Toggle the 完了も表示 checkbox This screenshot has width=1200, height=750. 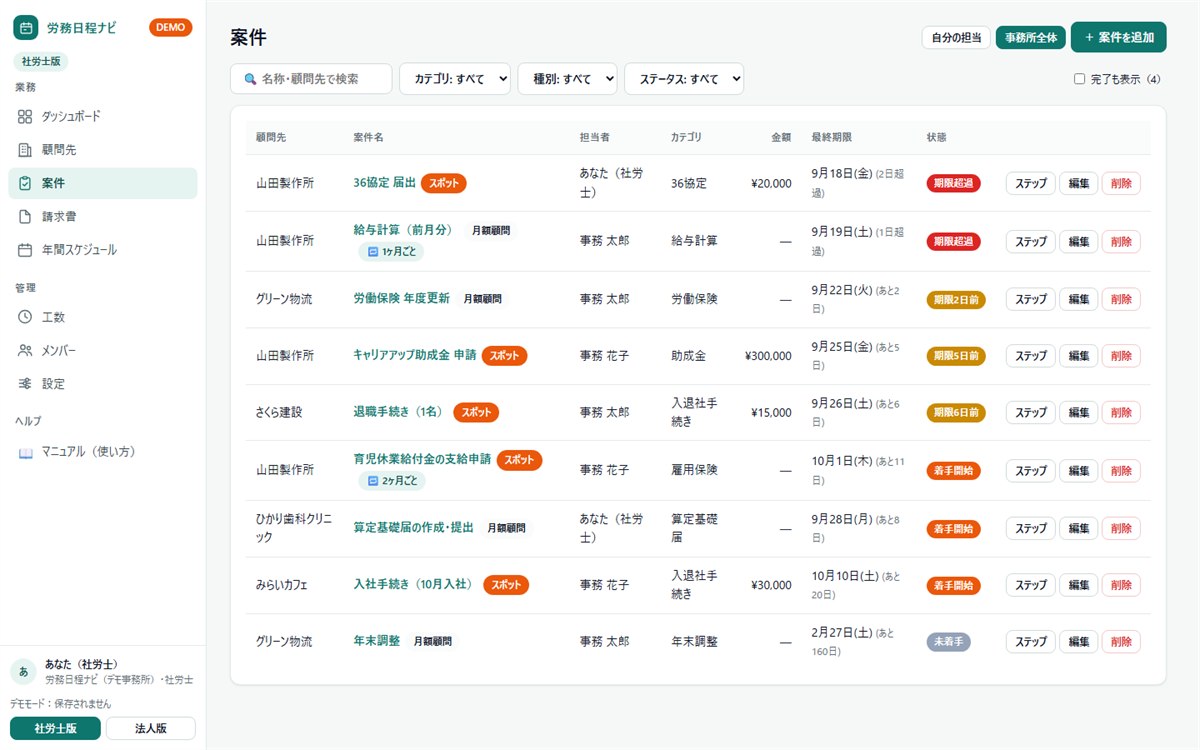pyautogui.click(x=1079, y=79)
